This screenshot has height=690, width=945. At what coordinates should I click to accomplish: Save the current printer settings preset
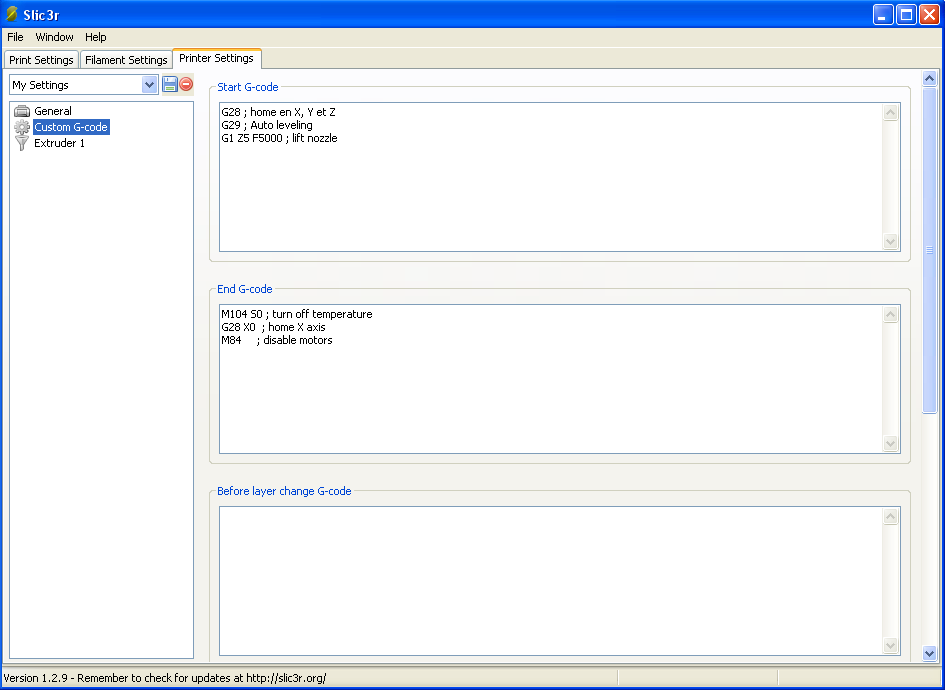(170, 84)
